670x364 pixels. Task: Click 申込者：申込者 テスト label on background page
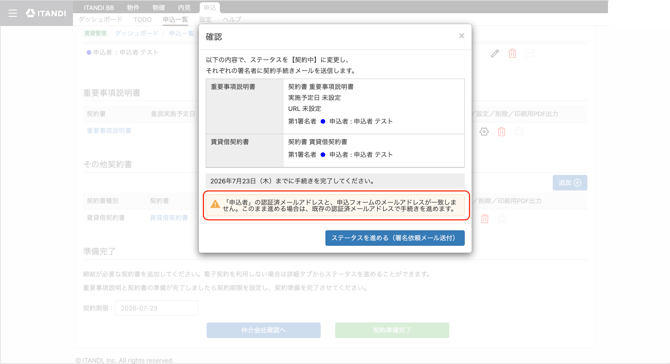(x=126, y=52)
